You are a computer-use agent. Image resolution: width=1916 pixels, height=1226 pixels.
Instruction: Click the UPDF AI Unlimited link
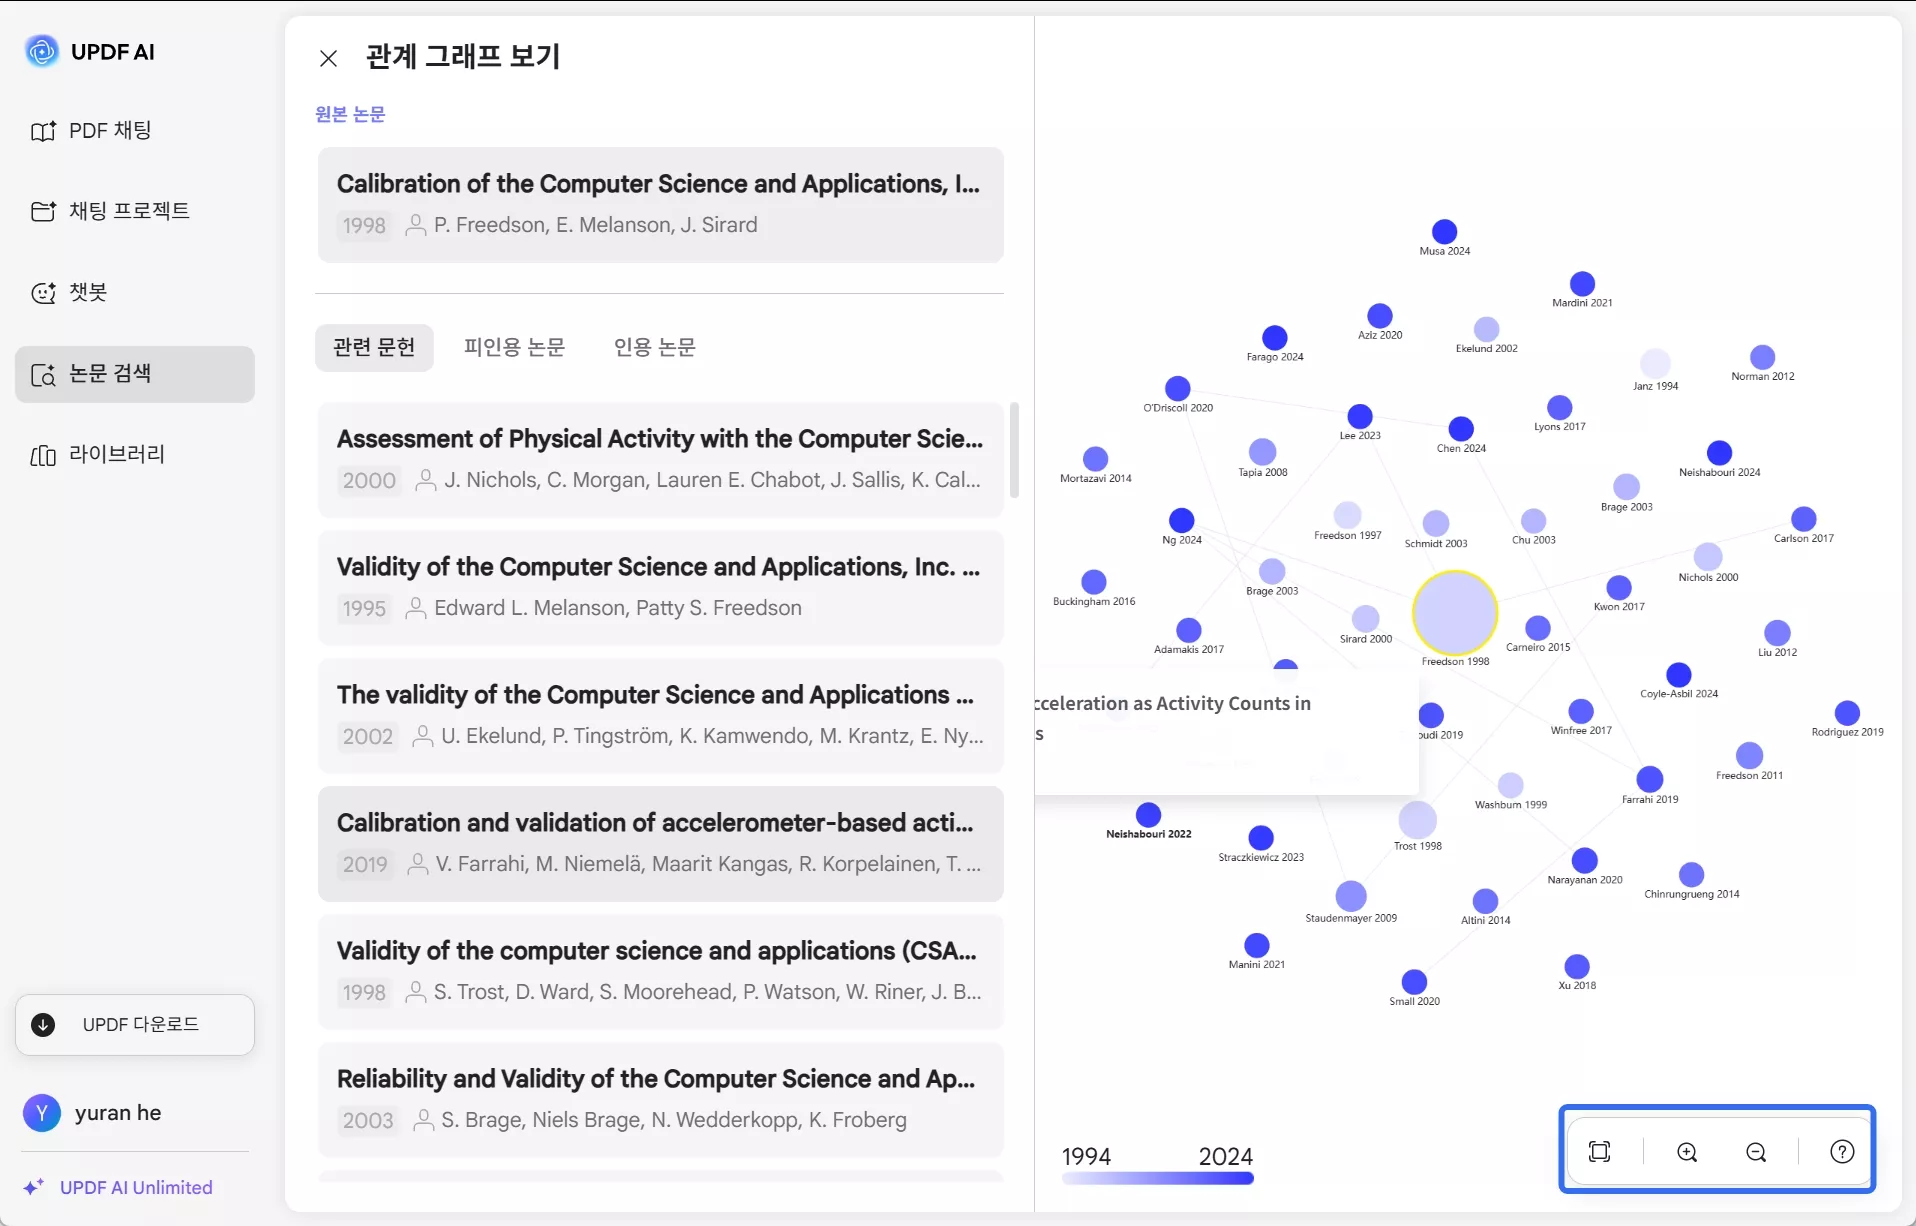point(136,1187)
